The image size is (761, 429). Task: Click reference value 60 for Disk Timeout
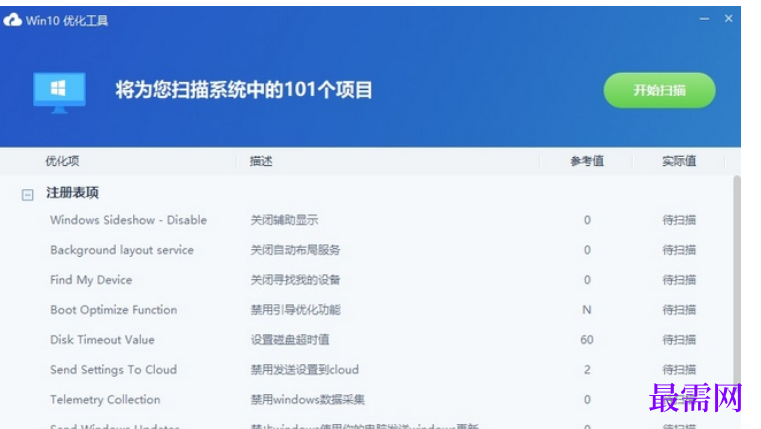587,340
